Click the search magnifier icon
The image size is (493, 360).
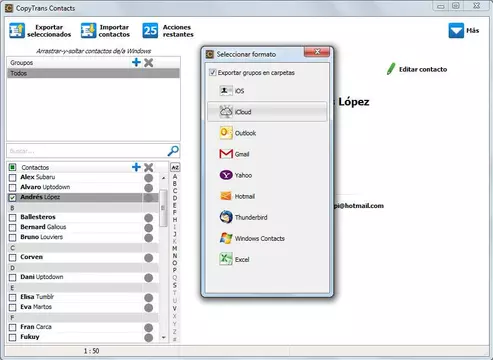(173, 151)
